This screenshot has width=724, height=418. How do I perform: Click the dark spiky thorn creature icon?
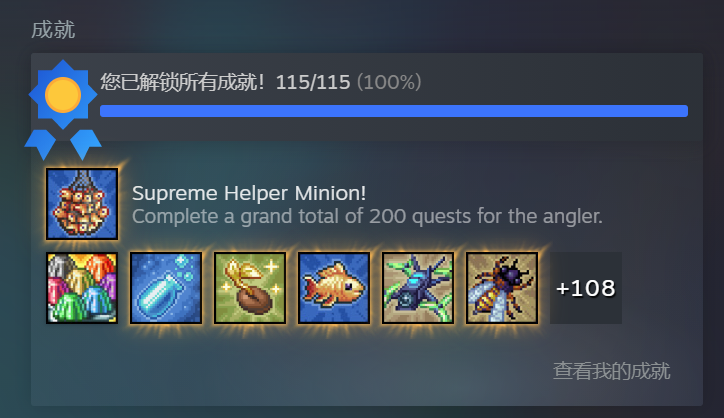418,288
